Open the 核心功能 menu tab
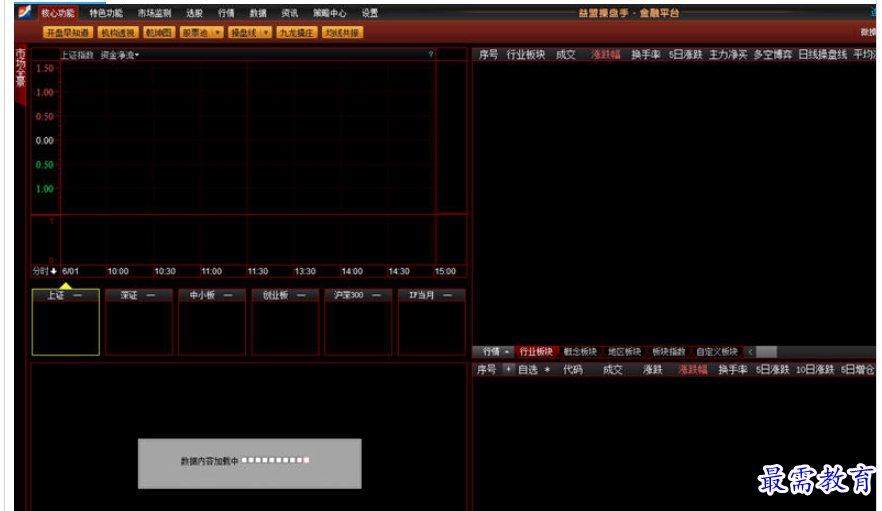Screen dimensions: 882x511 (x=57, y=12)
